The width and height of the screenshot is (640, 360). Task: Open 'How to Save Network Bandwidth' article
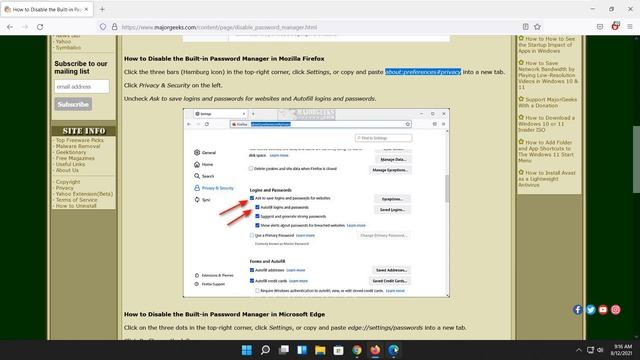[x=548, y=75]
